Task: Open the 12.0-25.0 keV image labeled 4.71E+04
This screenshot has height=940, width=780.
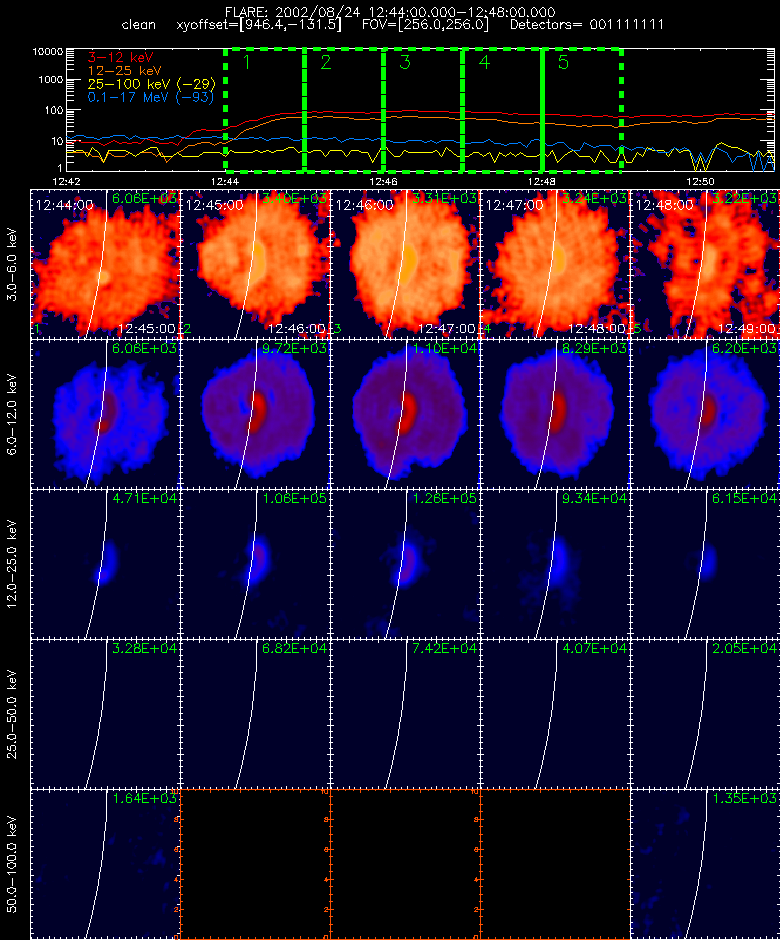Action: pos(106,564)
